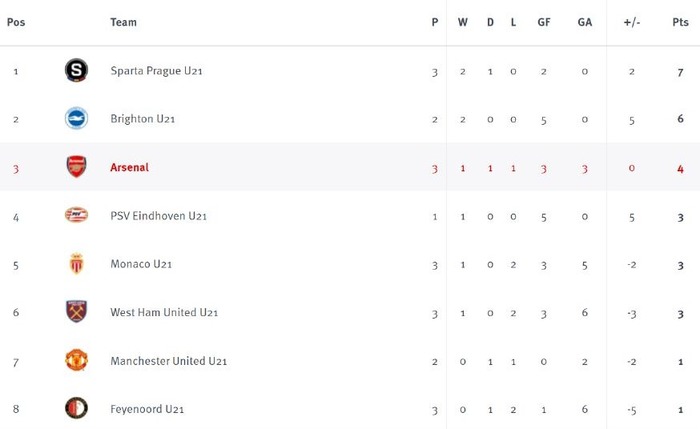Click the Pos column header
The image size is (700, 429).
pos(16,22)
